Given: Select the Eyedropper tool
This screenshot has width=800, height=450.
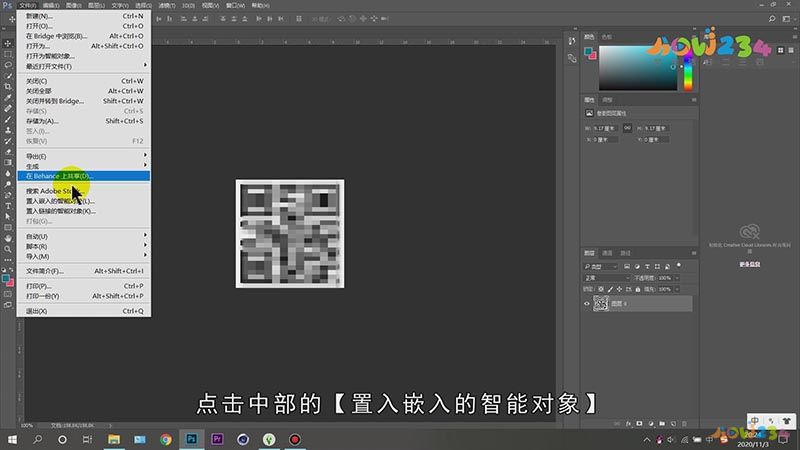Looking at the screenshot, I should coord(8,97).
